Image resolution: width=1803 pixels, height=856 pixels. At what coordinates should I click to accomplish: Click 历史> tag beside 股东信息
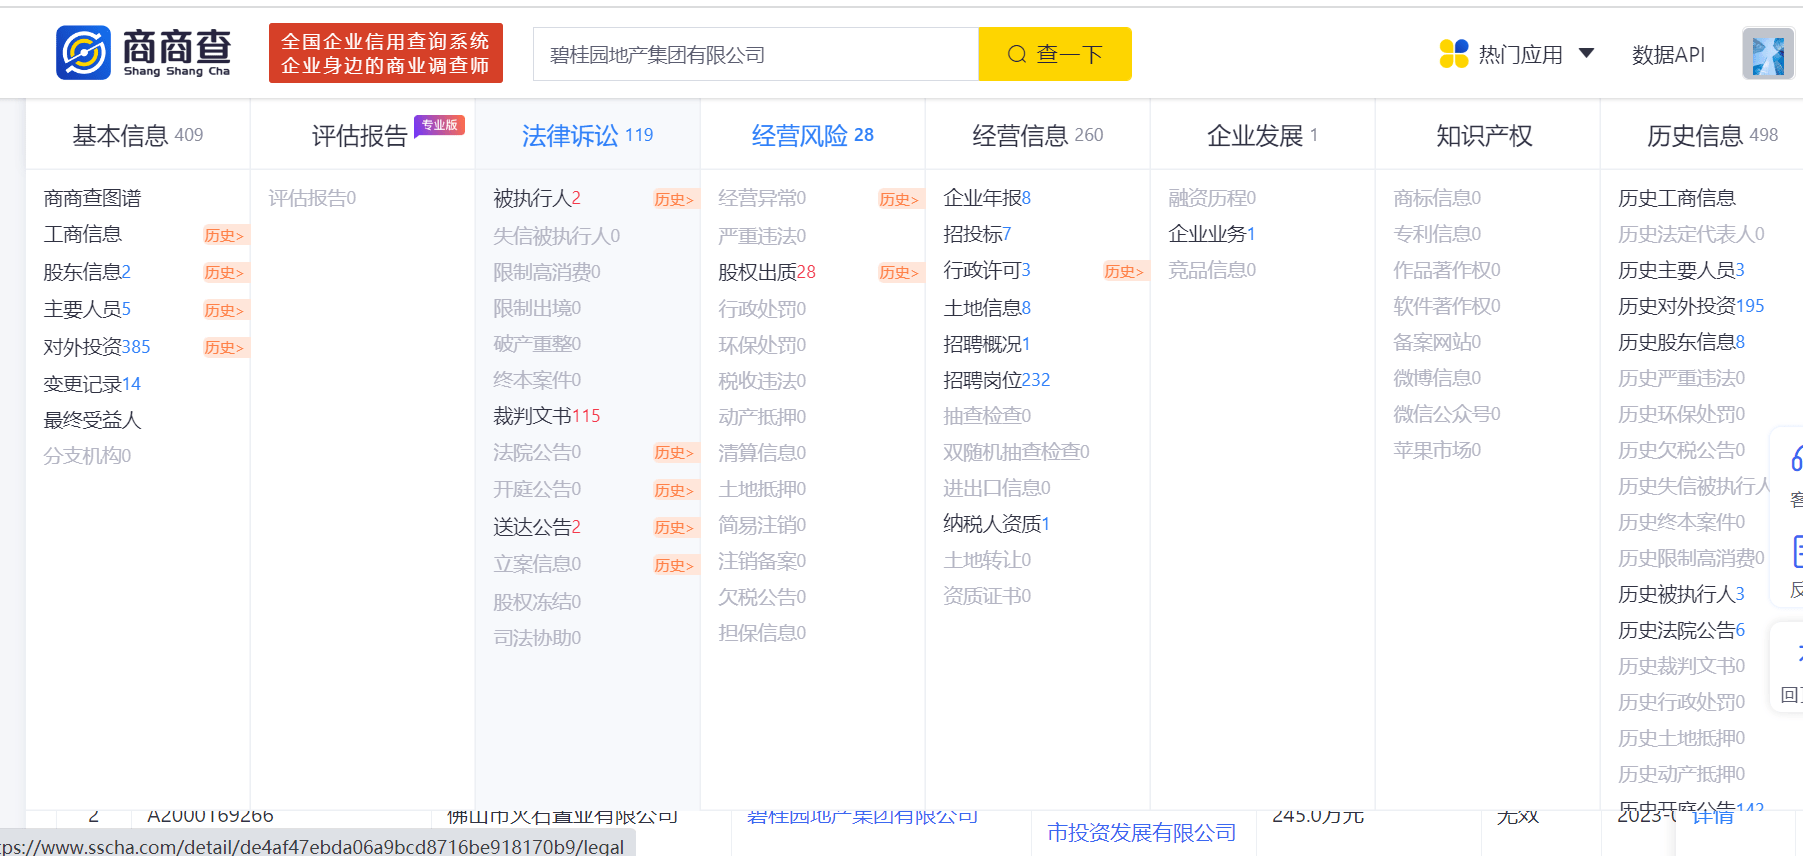(224, 272)
